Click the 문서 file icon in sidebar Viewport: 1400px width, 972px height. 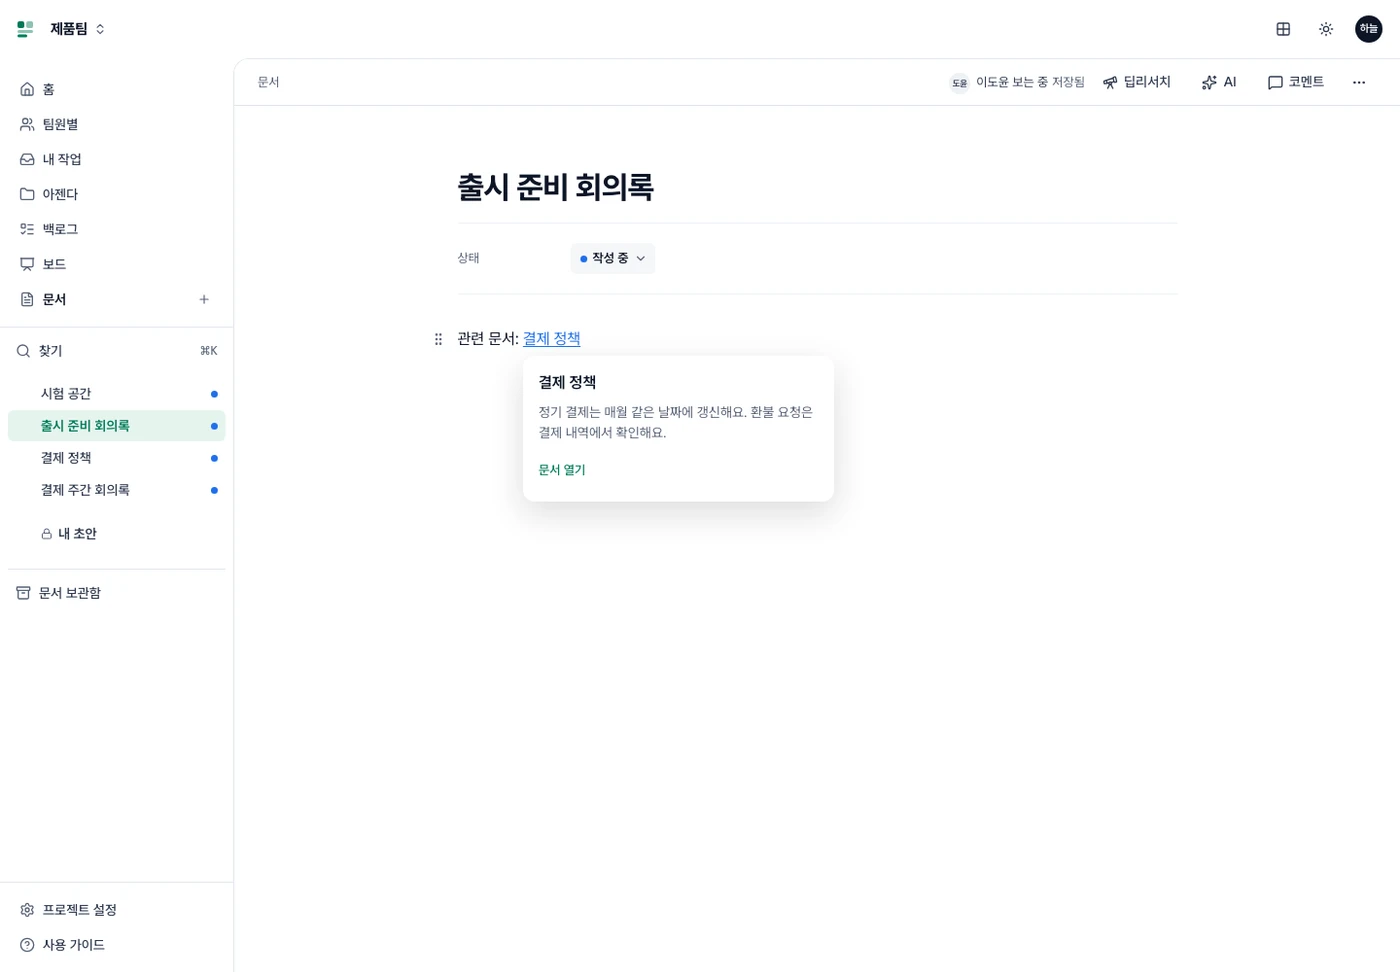pyautogui.click(x=27, y=299)
